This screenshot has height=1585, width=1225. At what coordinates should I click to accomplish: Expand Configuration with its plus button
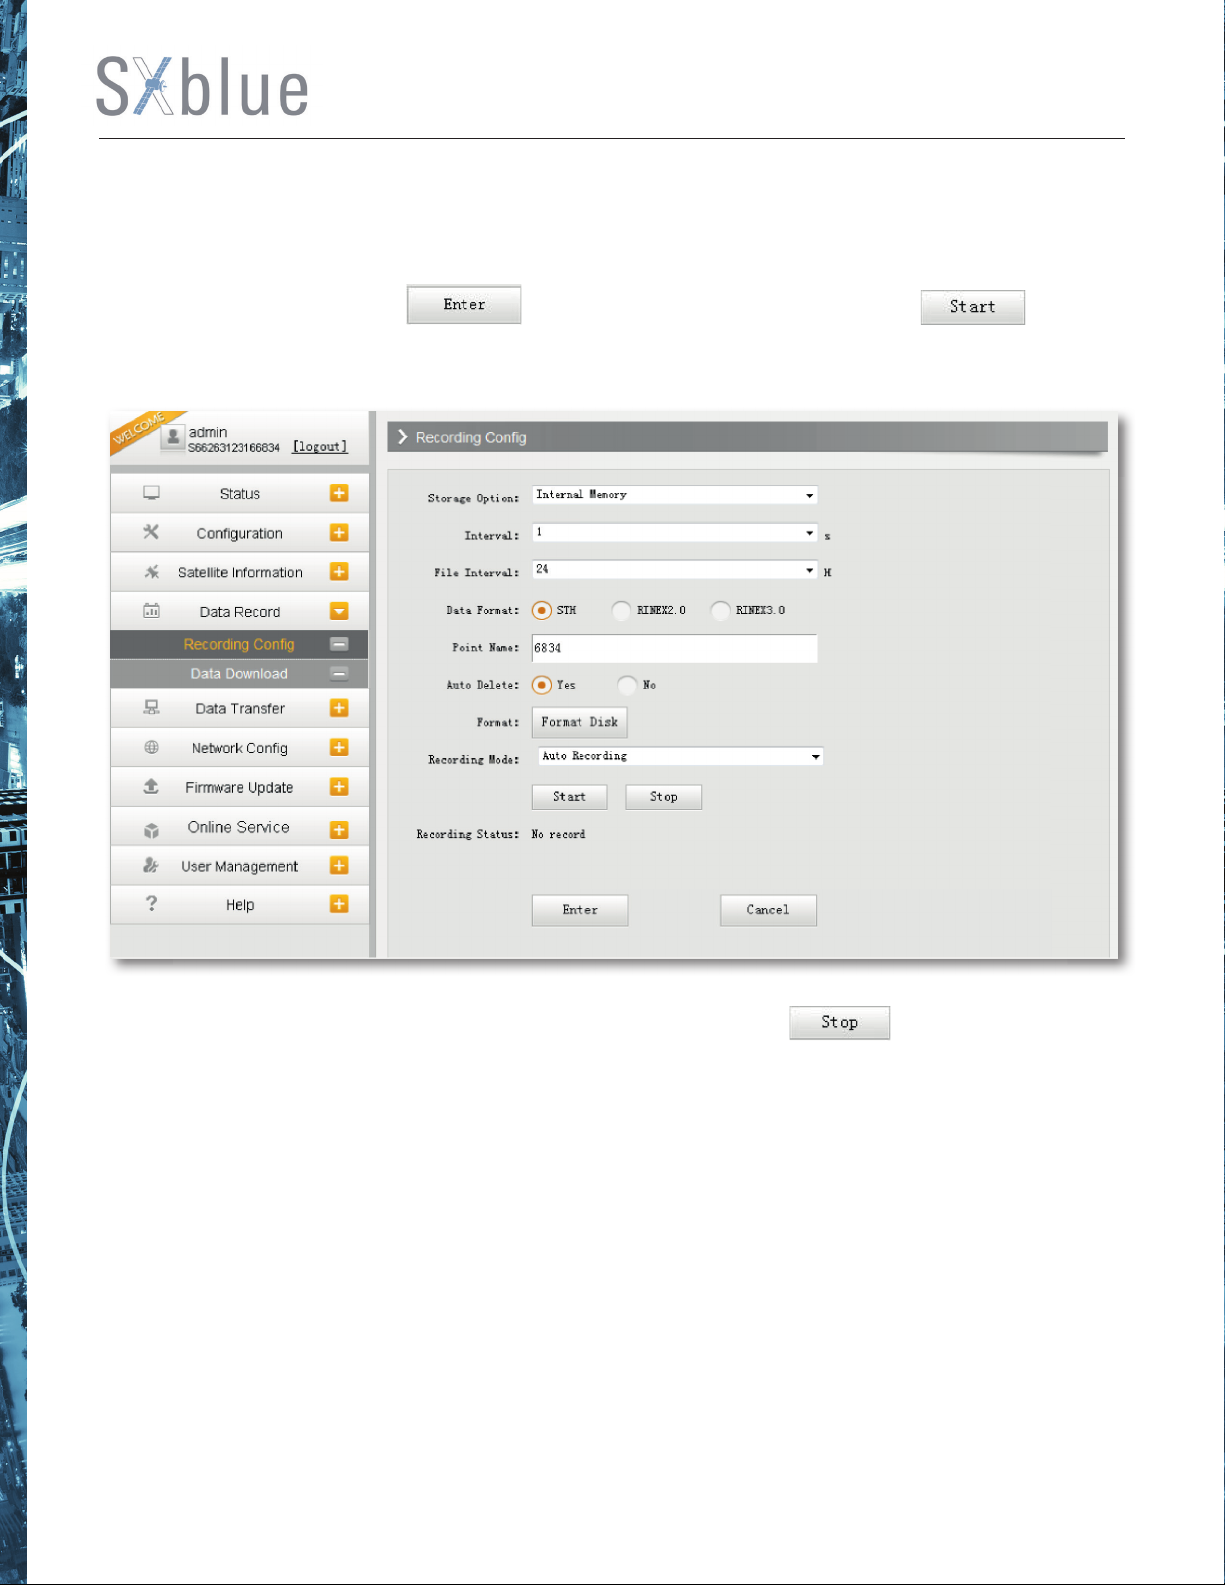(339, 533)
